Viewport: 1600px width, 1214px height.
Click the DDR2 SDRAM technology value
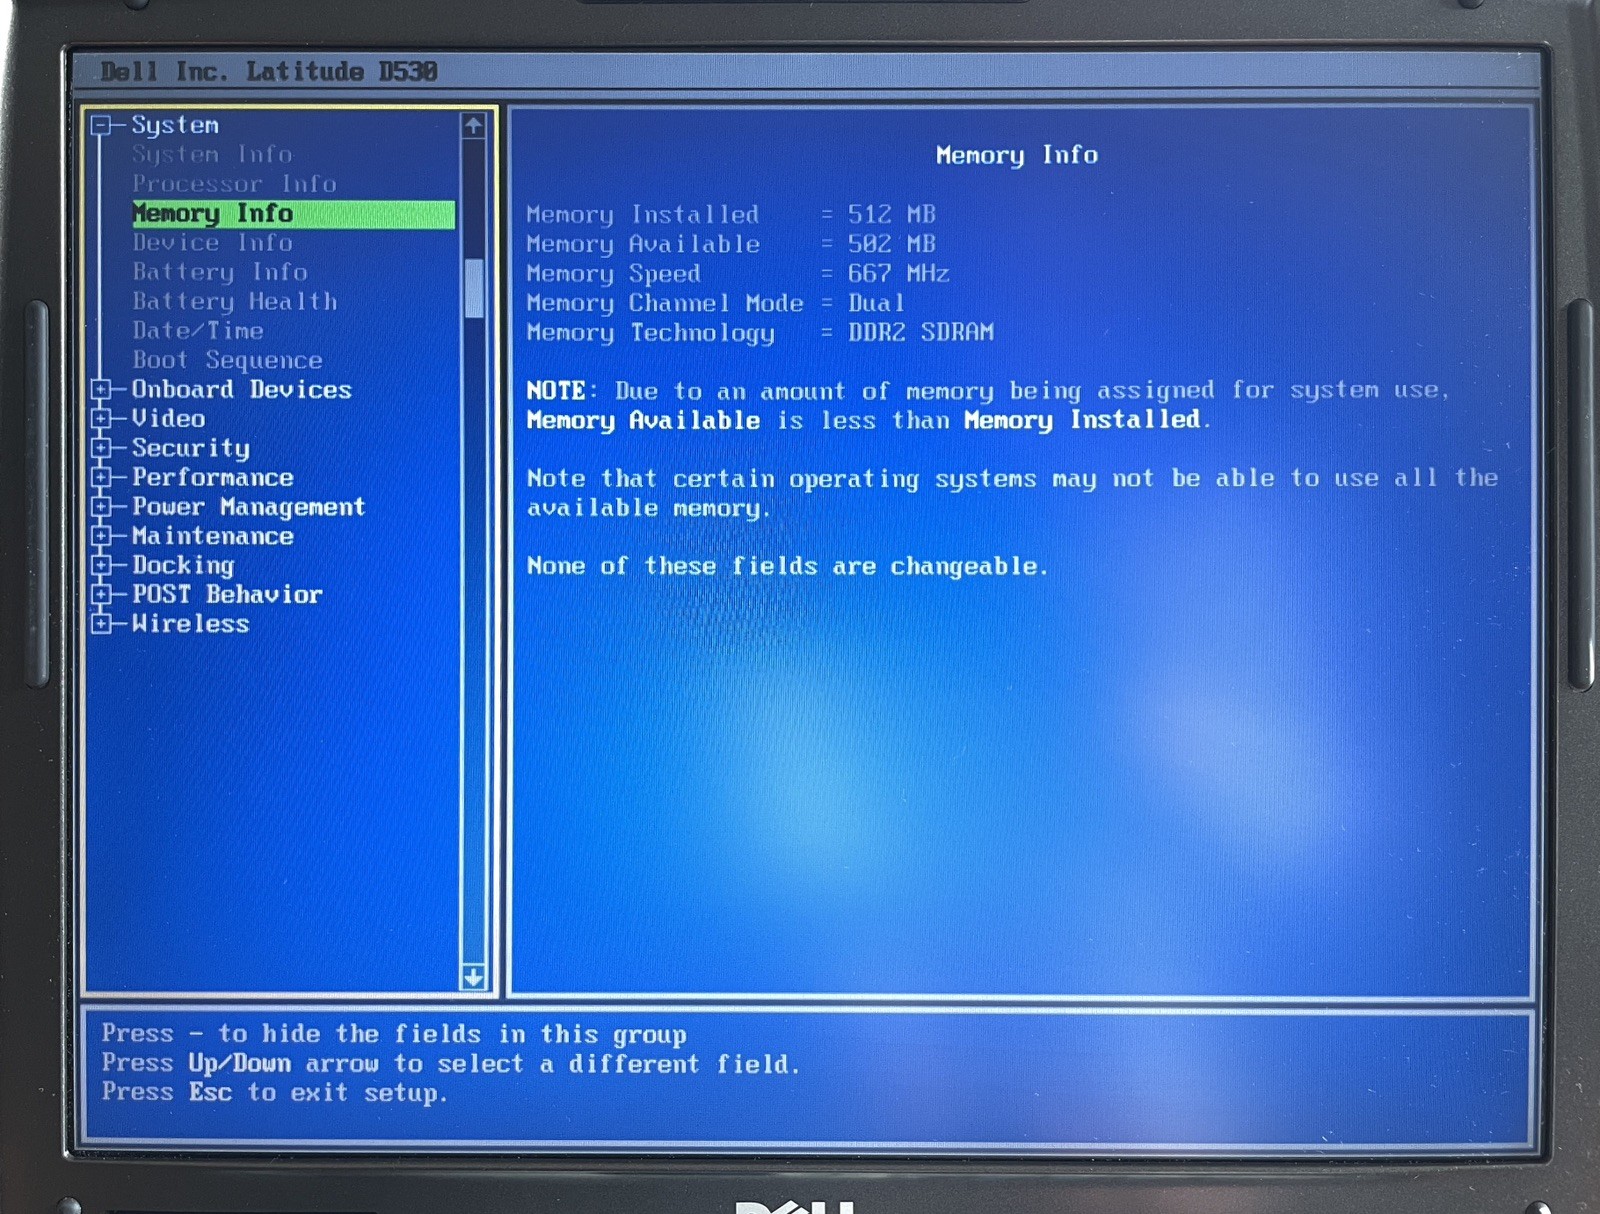[x=921, y=332]
